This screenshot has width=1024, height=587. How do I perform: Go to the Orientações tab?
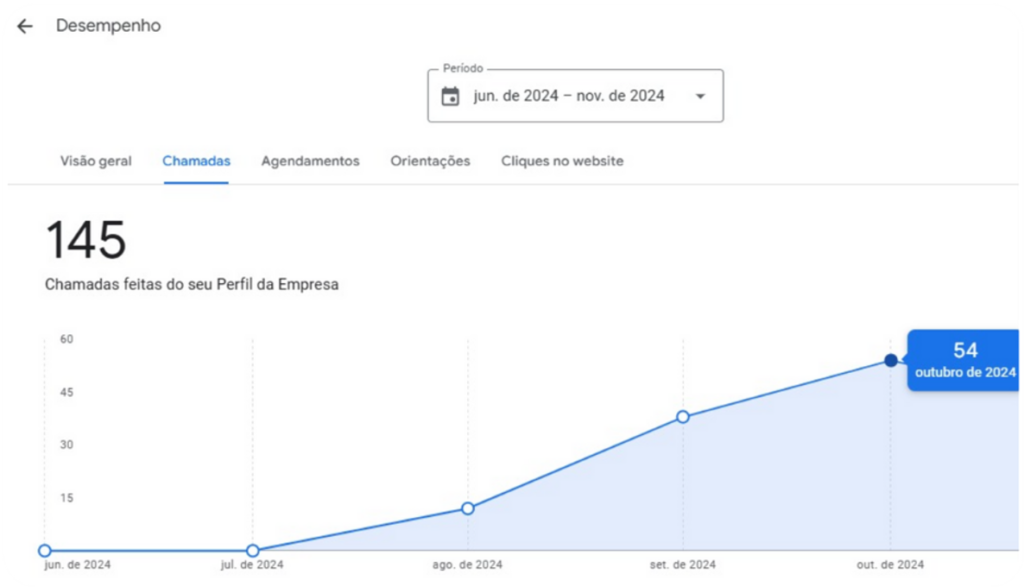pyautogui.click(x=430, y=161)
